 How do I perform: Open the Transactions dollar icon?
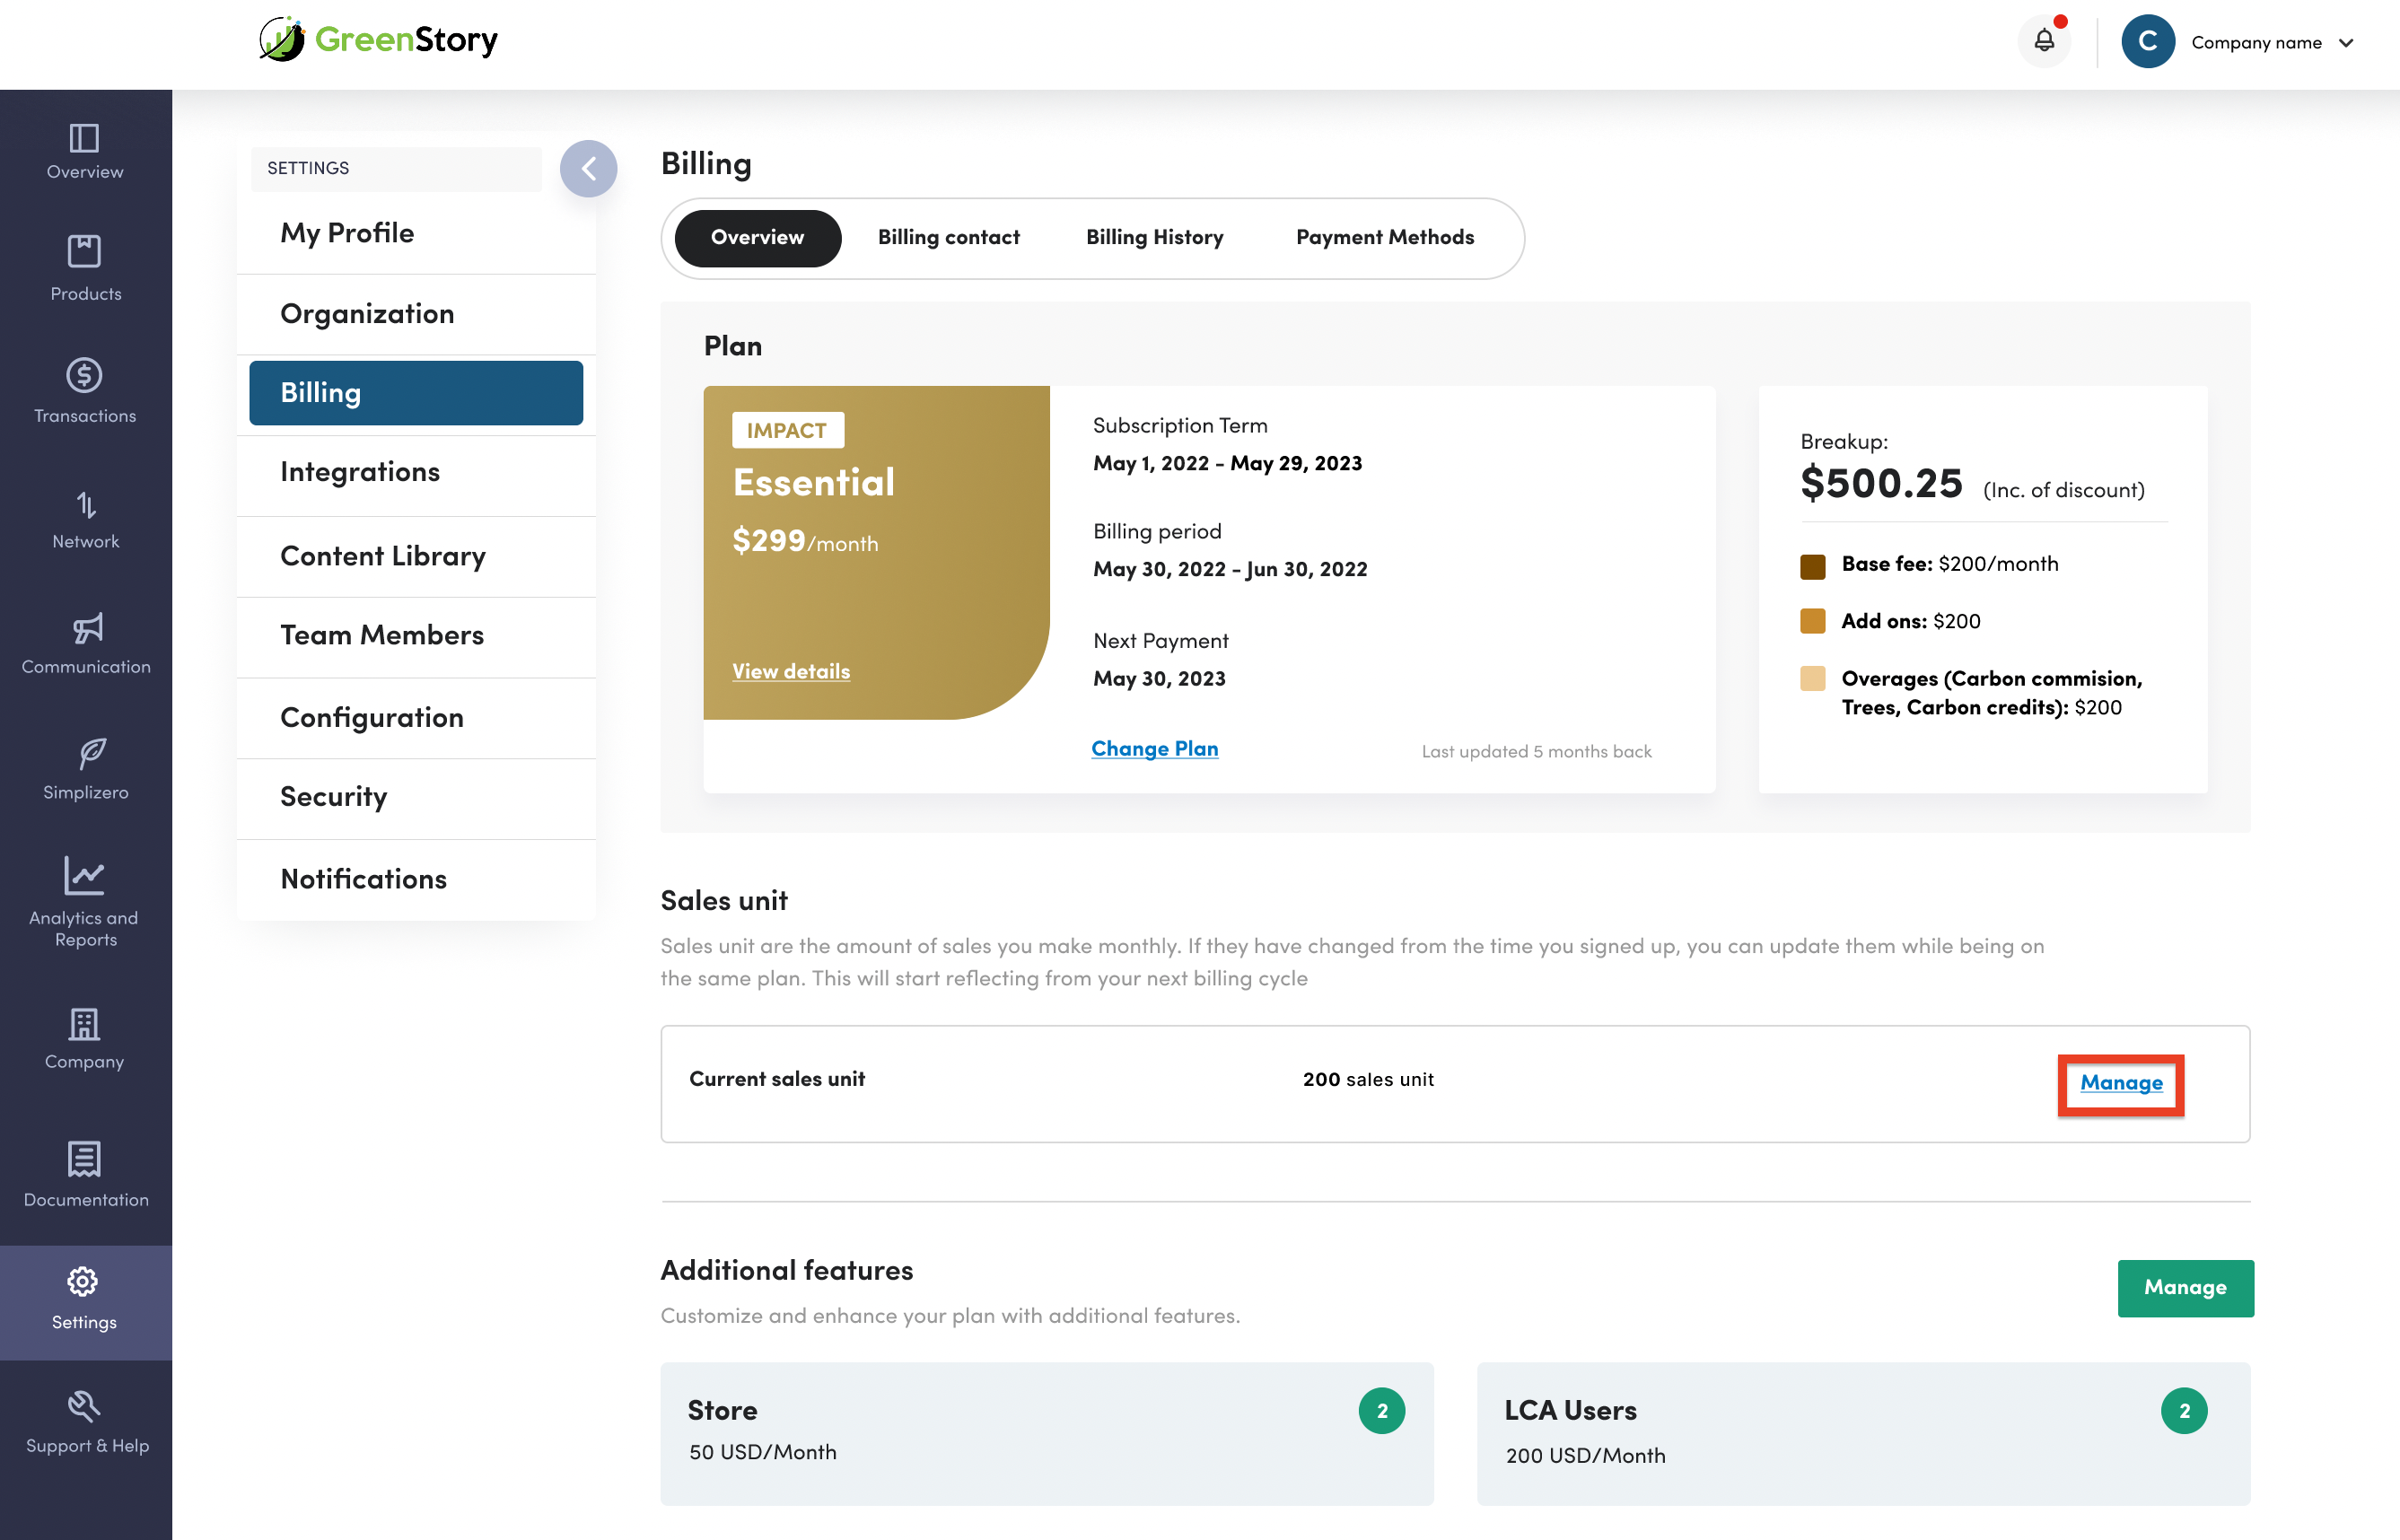click(85, 376)
